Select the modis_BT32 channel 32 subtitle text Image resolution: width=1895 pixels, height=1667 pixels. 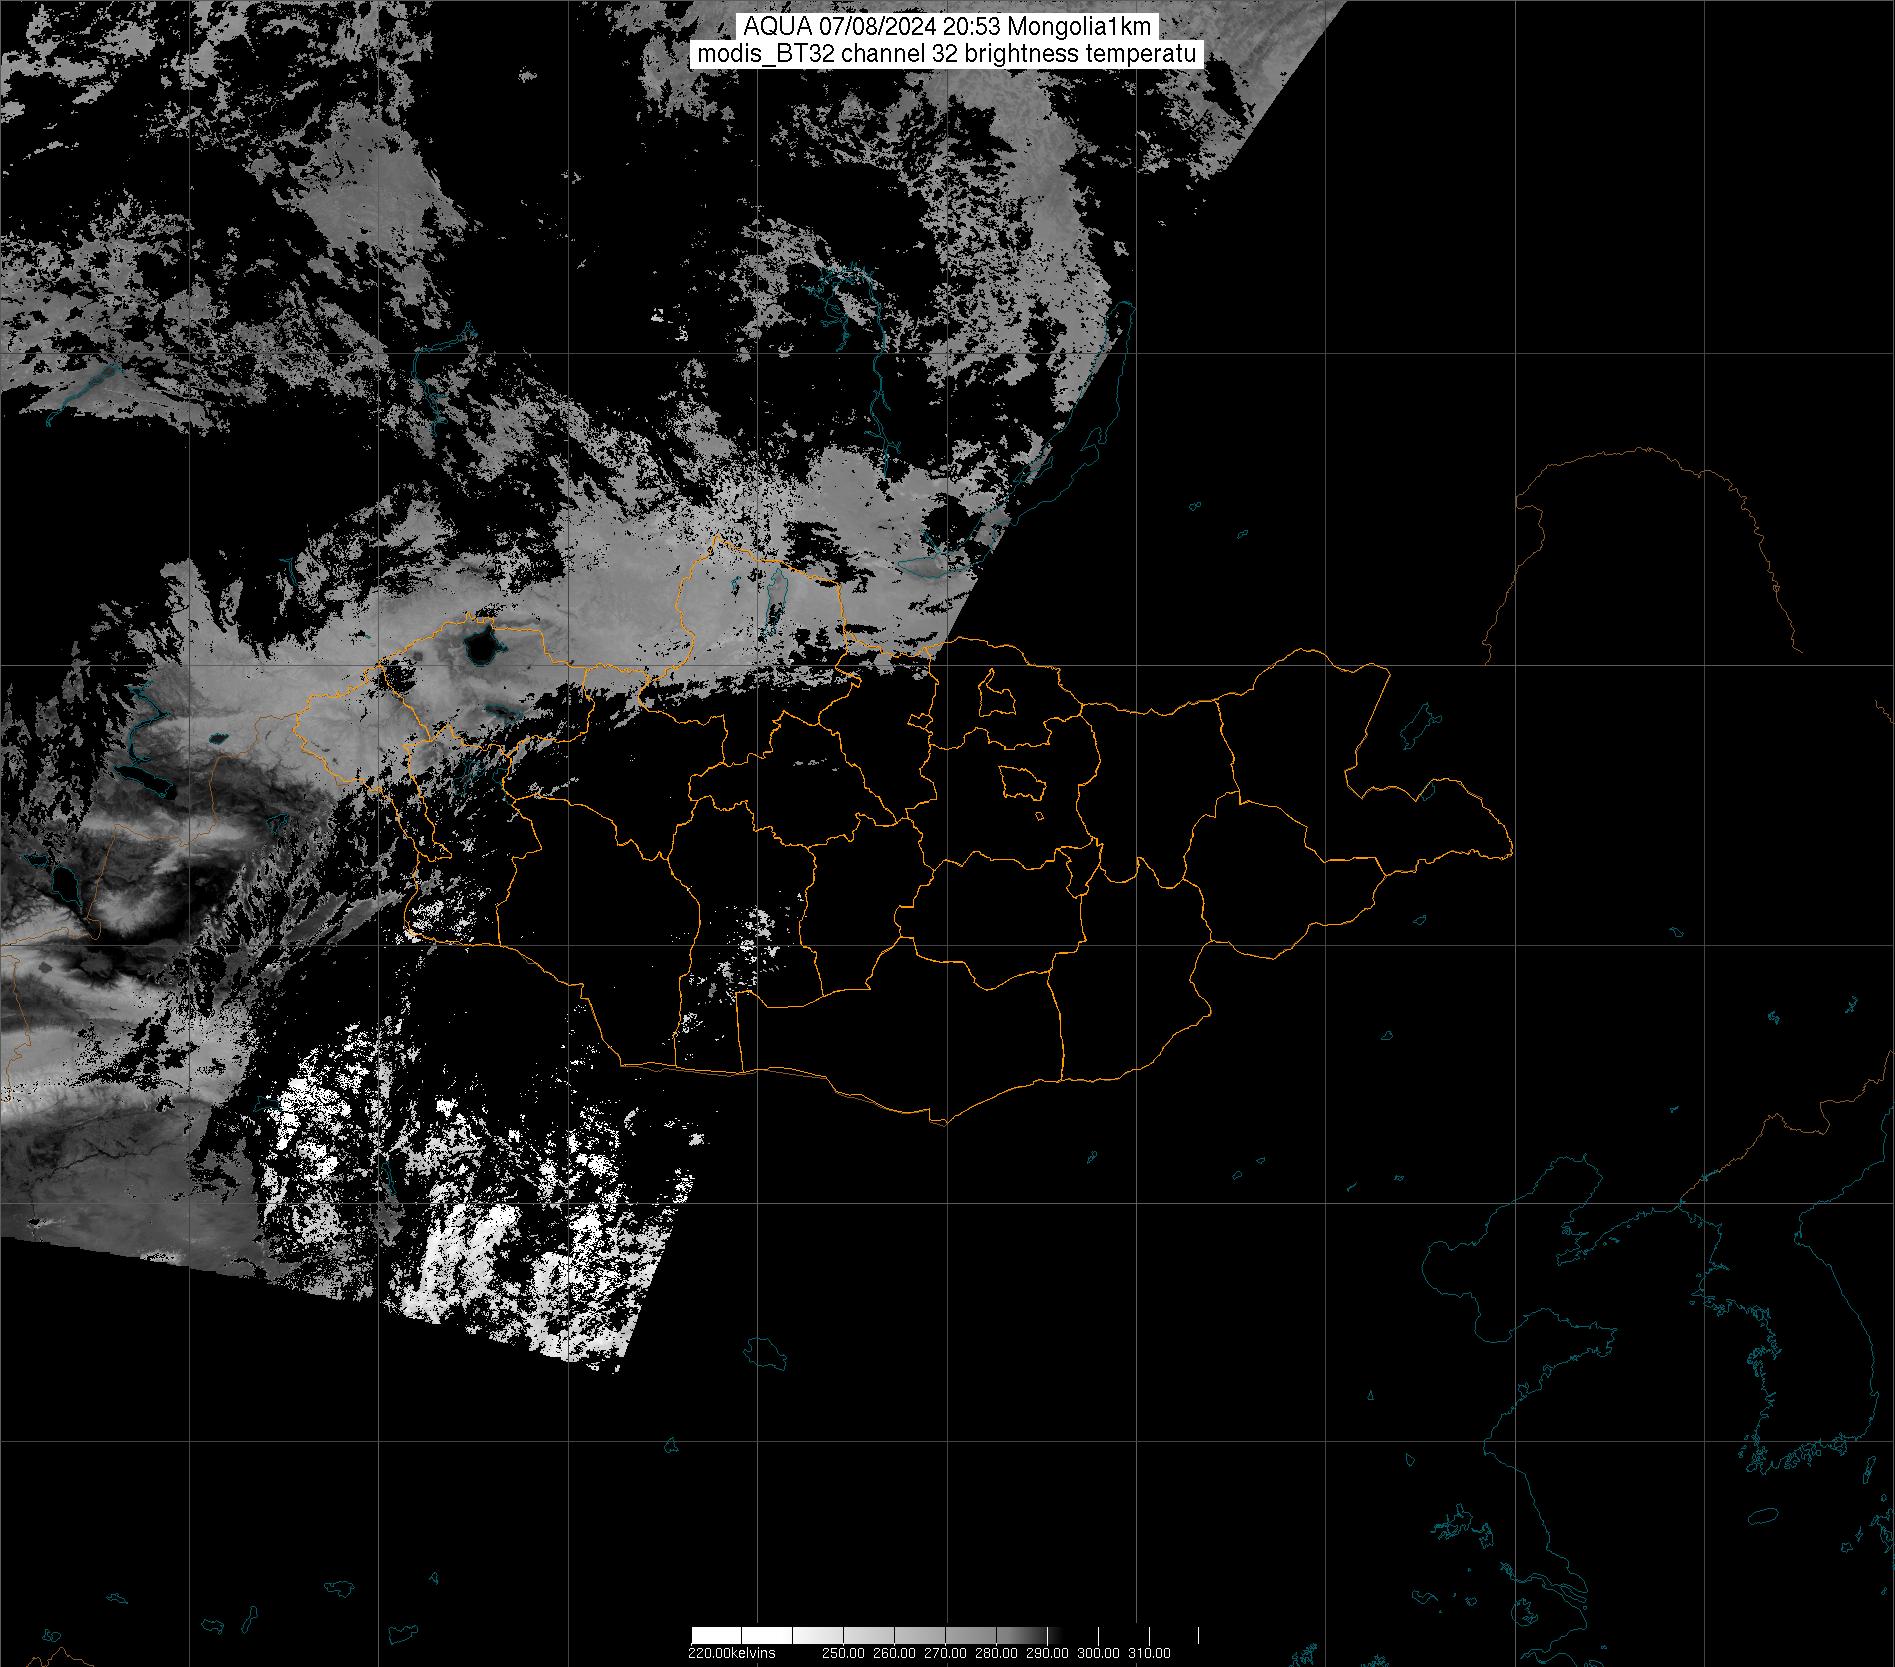coord(947,54)
